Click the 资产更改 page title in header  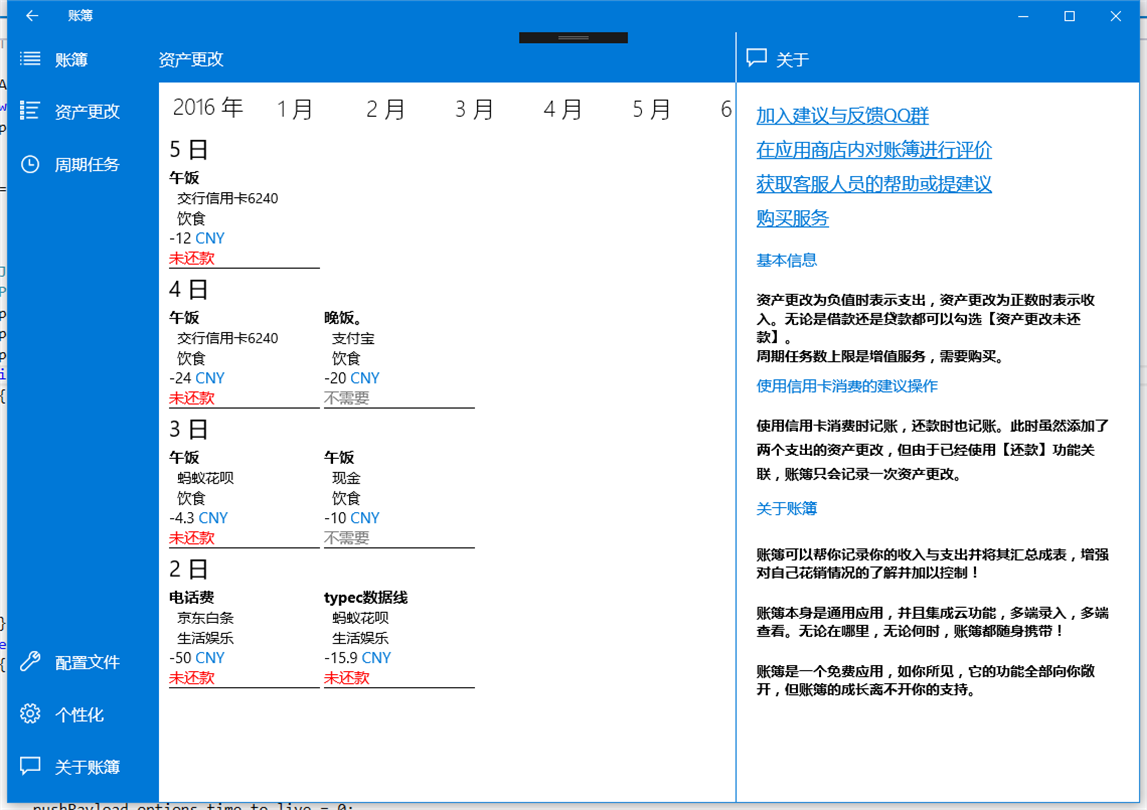click(191, 59)
